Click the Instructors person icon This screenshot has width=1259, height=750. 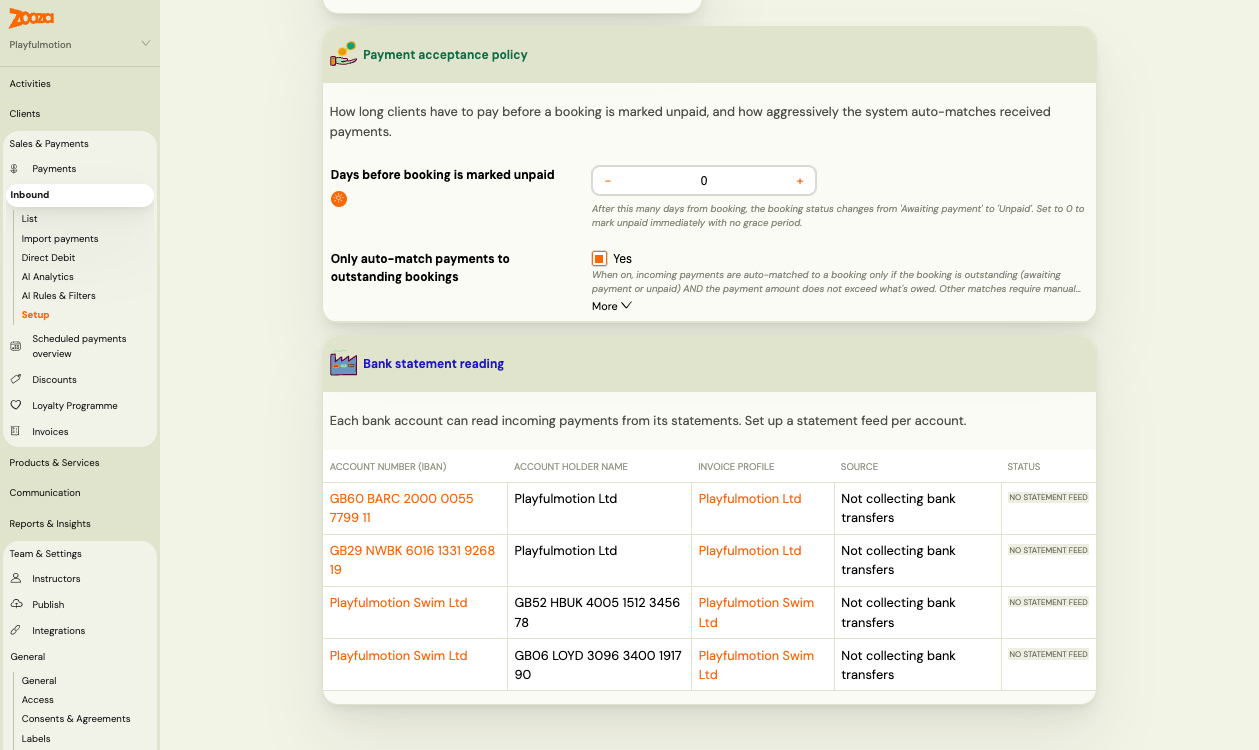(15, 579)
